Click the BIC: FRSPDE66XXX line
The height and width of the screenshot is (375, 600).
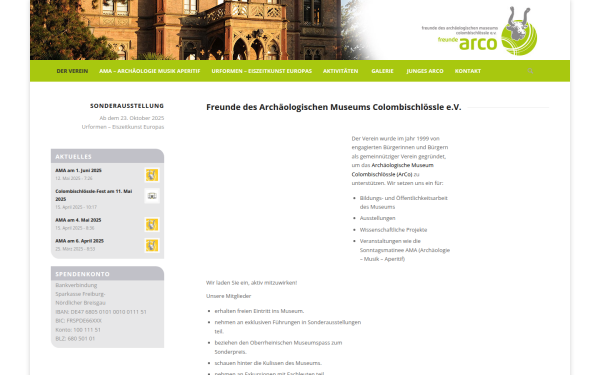pyautogui.click(x=78, y=321)
